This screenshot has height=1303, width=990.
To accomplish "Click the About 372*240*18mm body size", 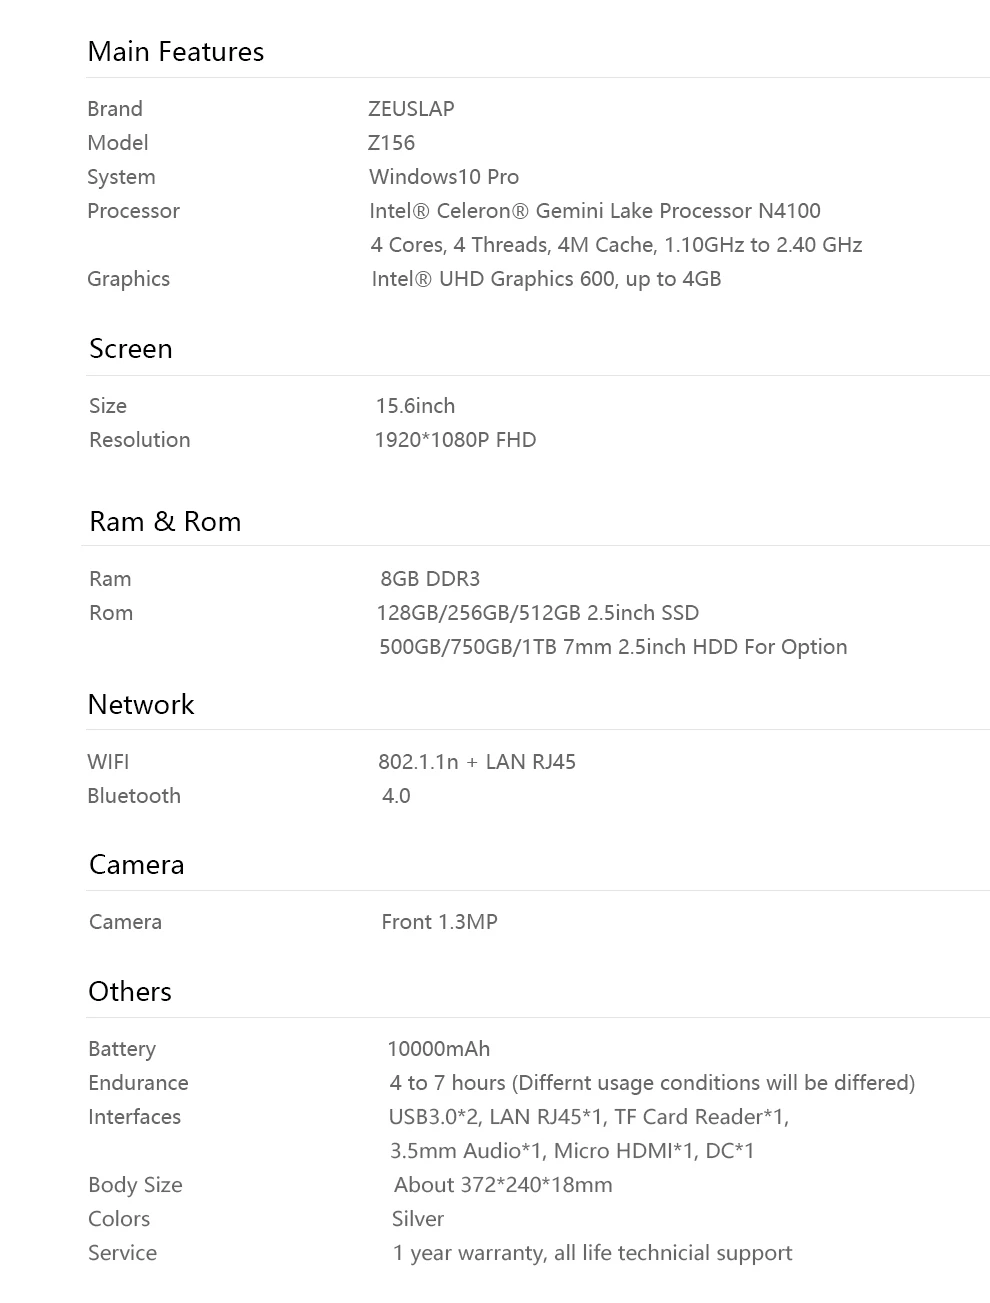I will [503, 1185].
